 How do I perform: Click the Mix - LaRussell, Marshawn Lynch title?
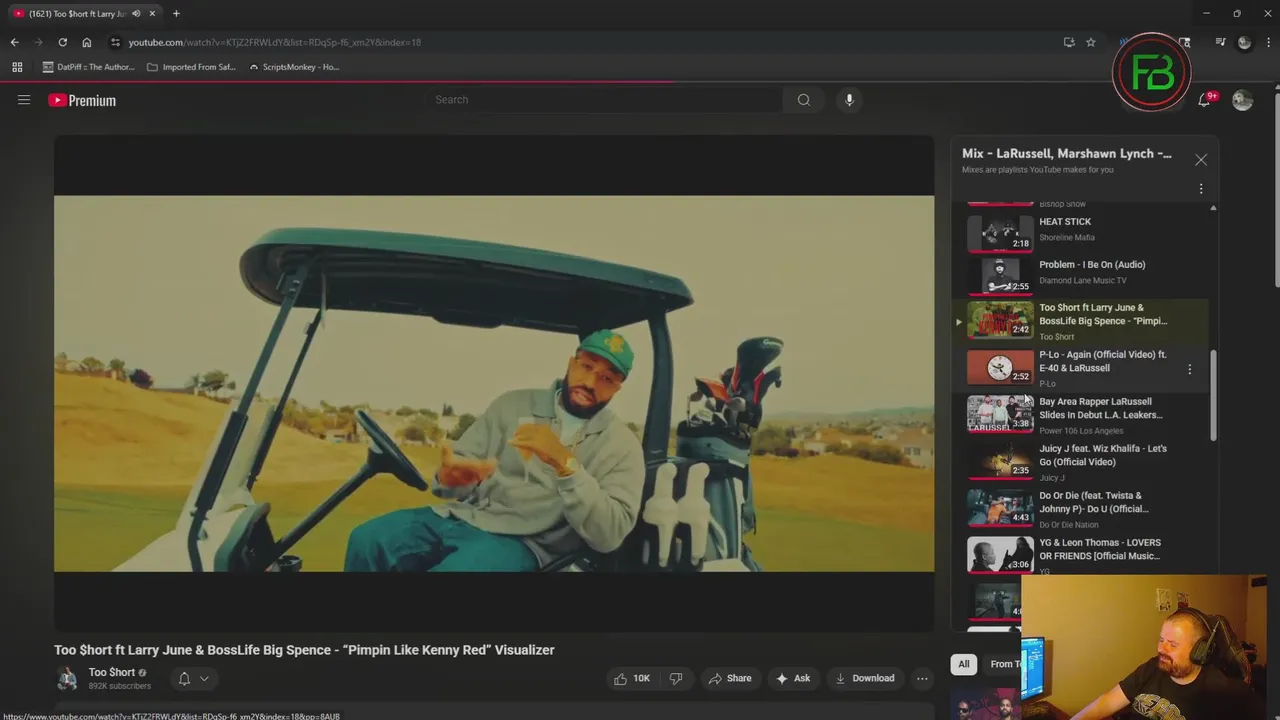[x=1067, y=153]
